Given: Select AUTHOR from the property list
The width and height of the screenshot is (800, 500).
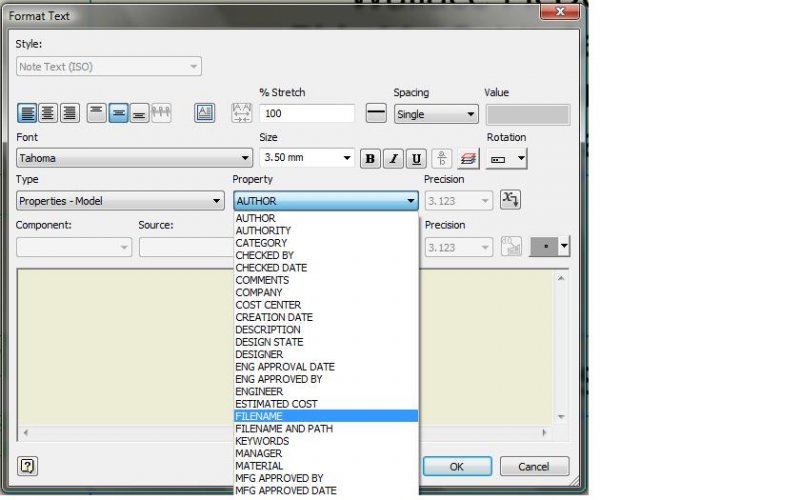Looking at the screenshot, I should click(x=326, y=218).
